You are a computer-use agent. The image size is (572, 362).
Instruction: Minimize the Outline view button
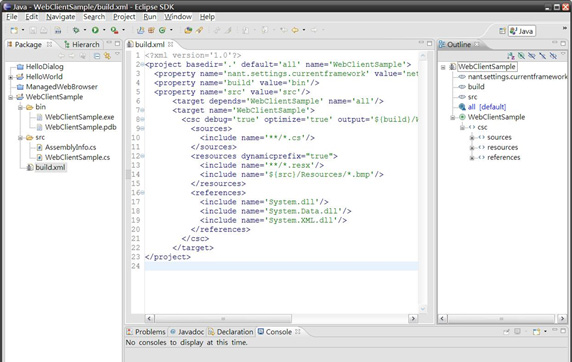pyautogui.click(x=554, y=43)
